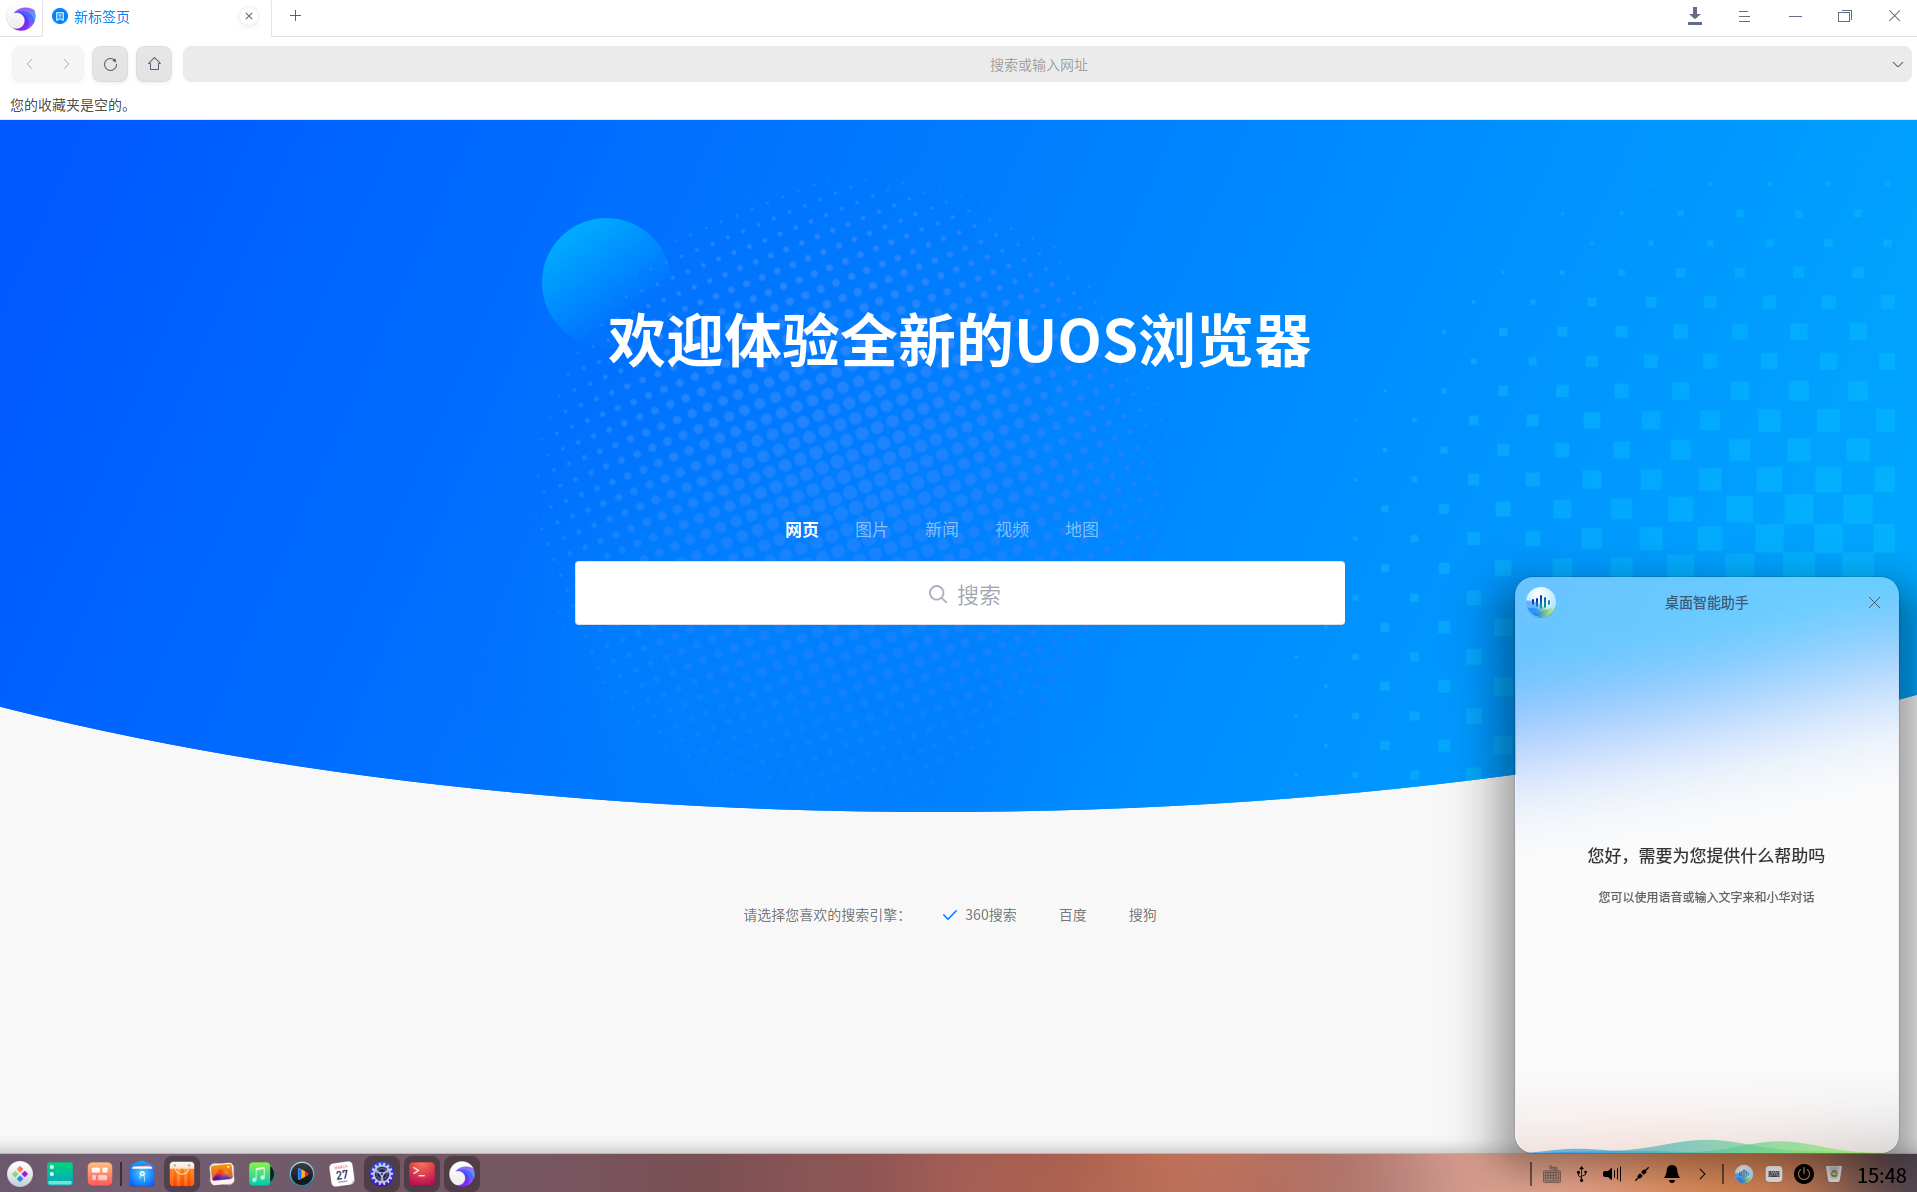Image resolution: width=1917 pixels, height=1192 pixels.
Task: Open the video player dock icon
Action: pos(301,1173)
